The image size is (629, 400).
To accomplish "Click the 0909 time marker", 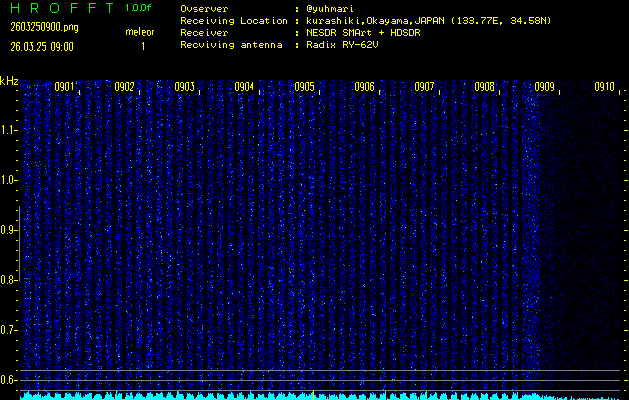I will [544, 87].
